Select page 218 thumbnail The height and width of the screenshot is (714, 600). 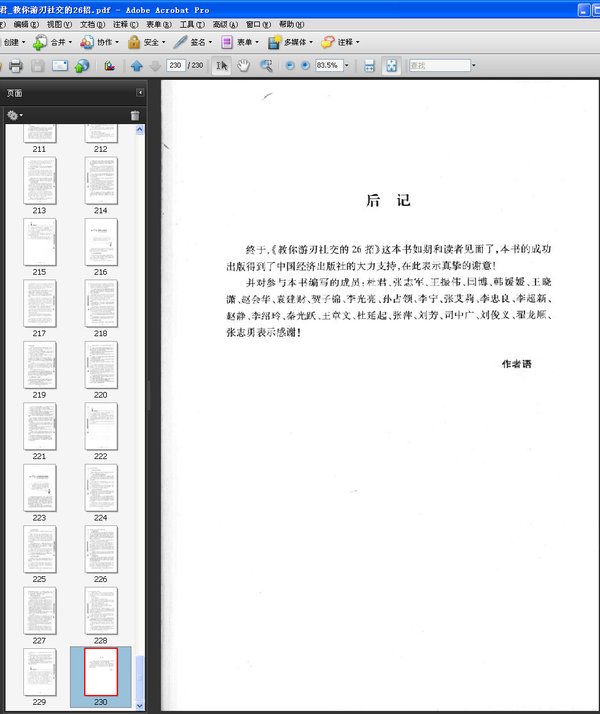point(101,304)
